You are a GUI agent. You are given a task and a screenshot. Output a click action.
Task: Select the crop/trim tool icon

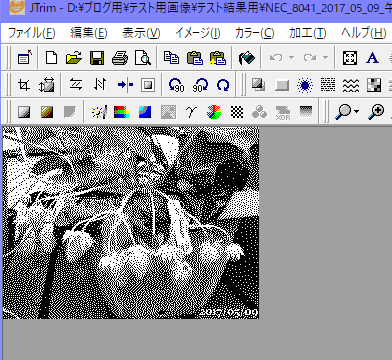(24, 85)
